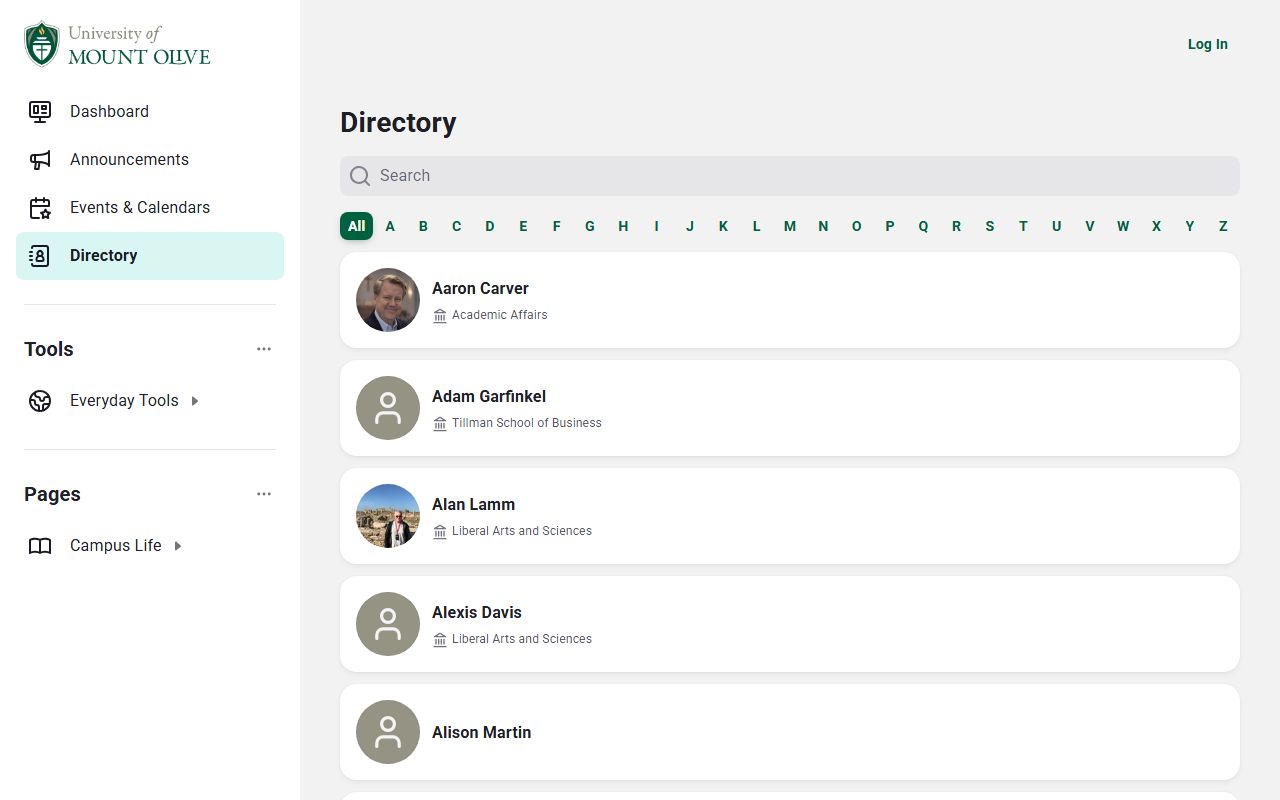Click Adam Garfinkel's placeholder avatar
1280x800 pixels.
[388, 408]
